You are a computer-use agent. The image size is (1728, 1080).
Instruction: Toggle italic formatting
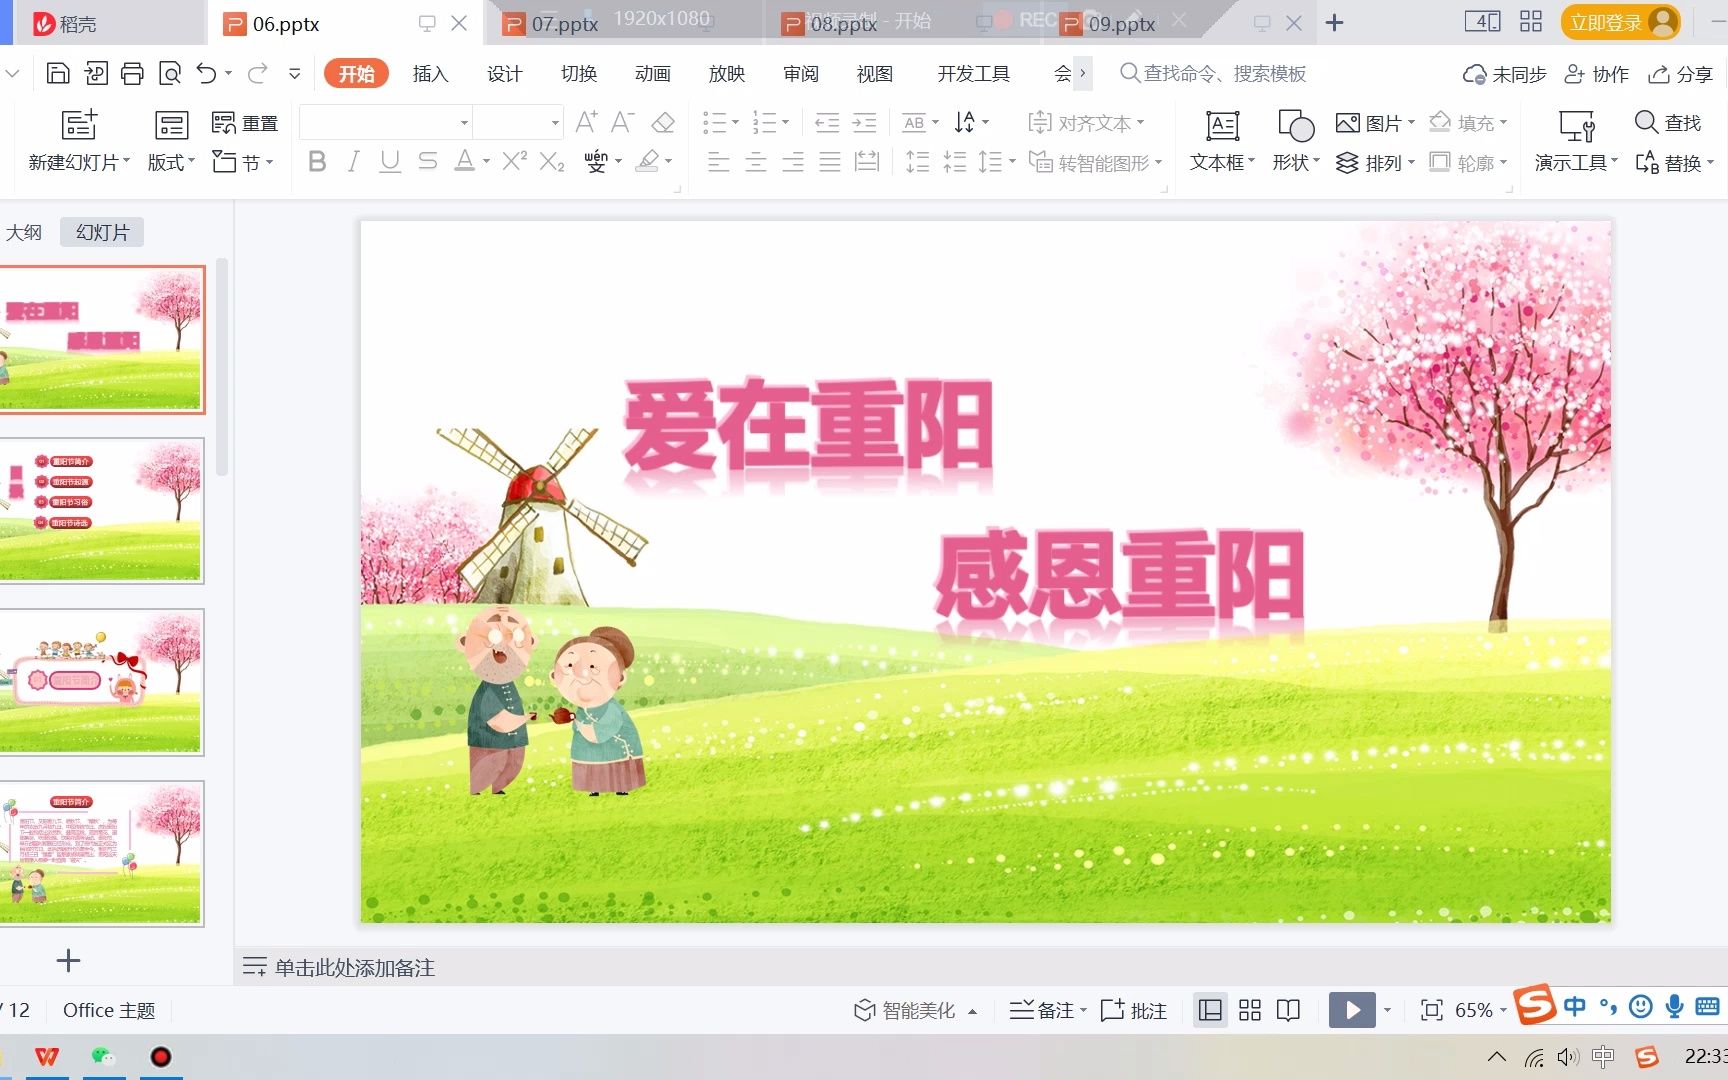point(353,161)
